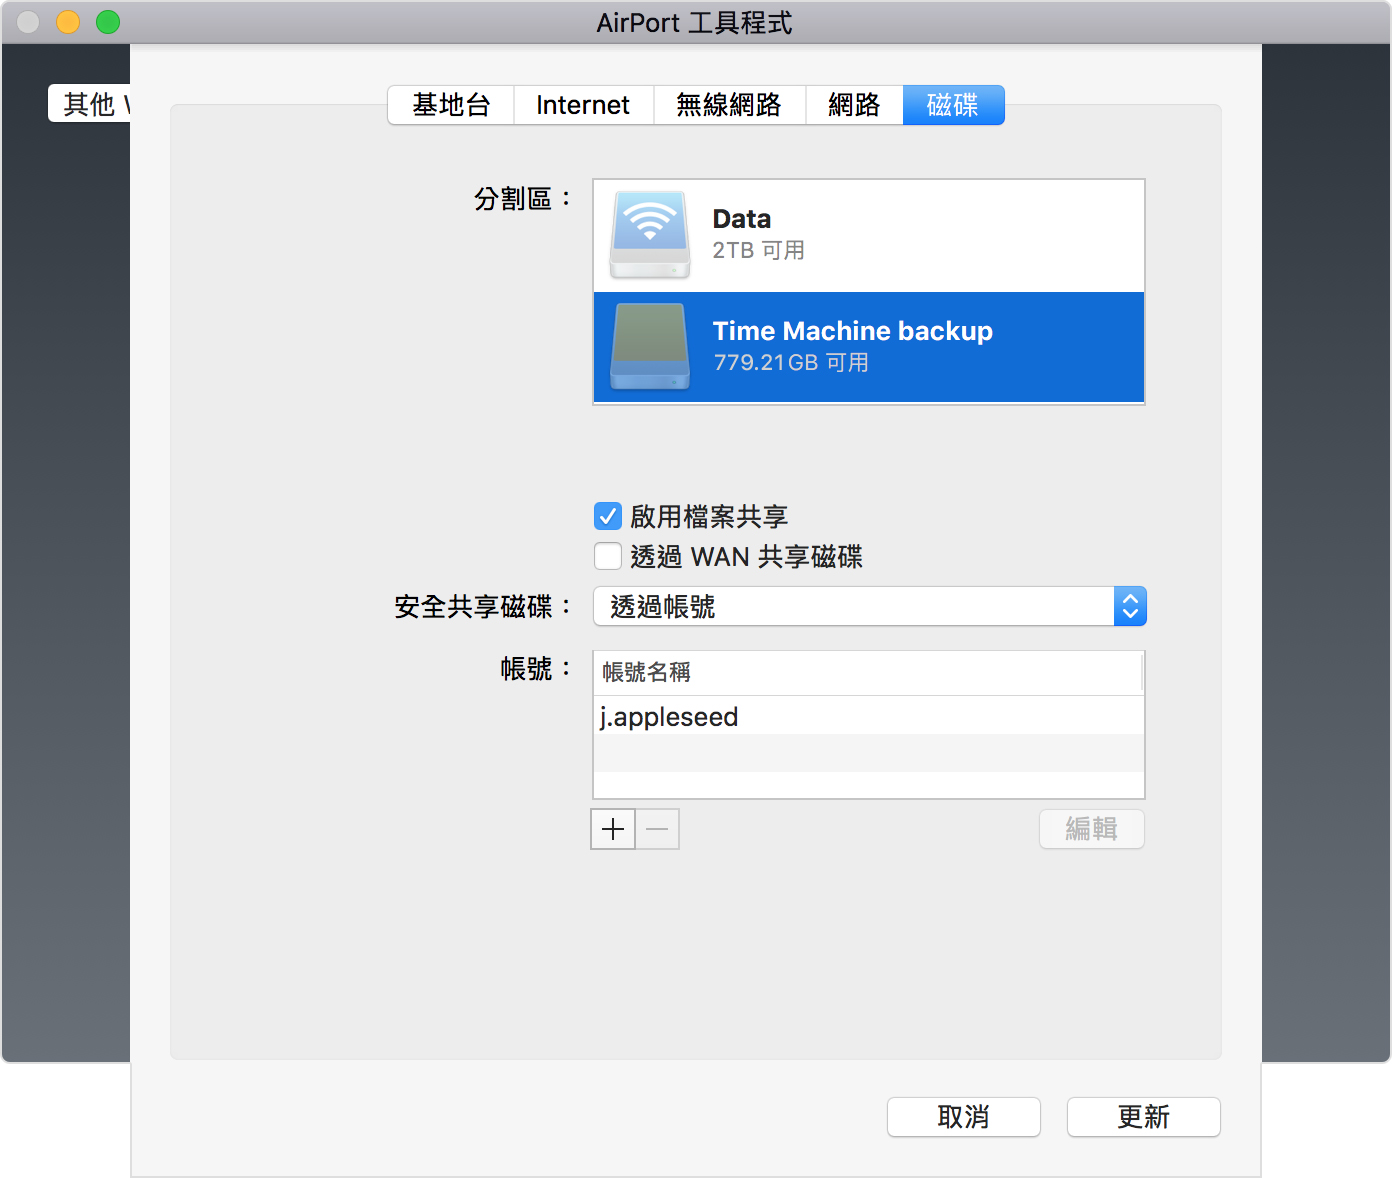
Task: Click the 取消 button
Action: pyautogui.click(x=964, y=1117)
